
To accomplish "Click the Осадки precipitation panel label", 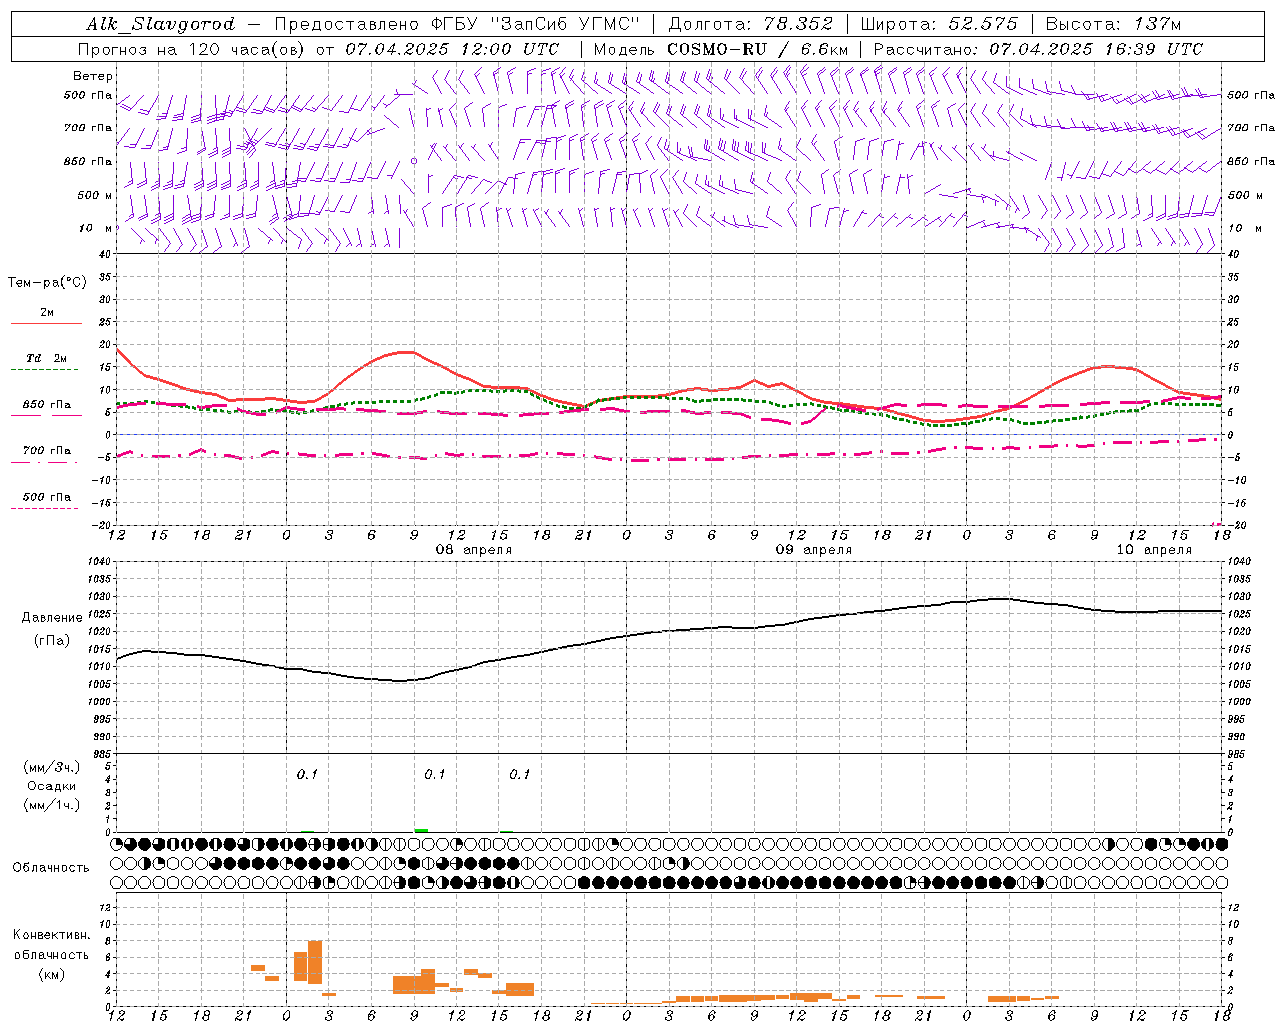I will (51, 786).
